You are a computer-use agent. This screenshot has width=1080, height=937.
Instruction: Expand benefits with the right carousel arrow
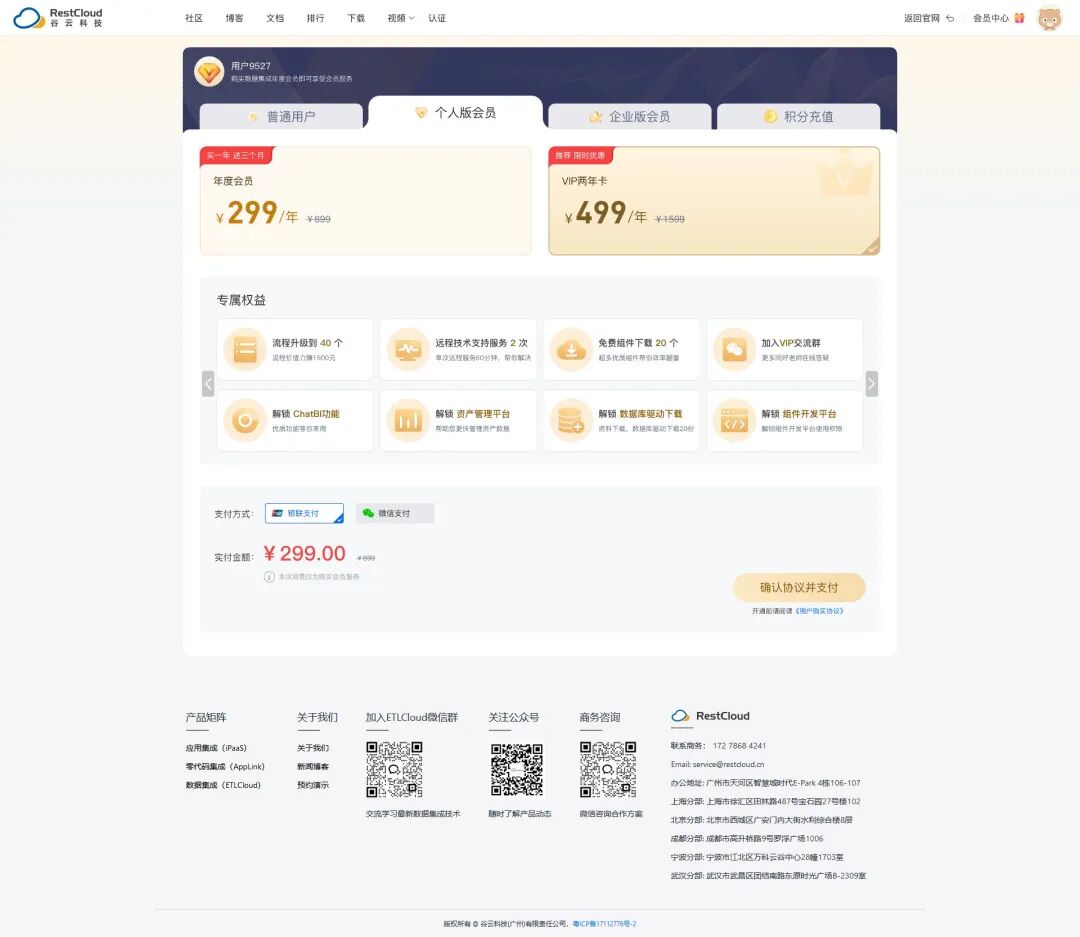pos(871,383)
